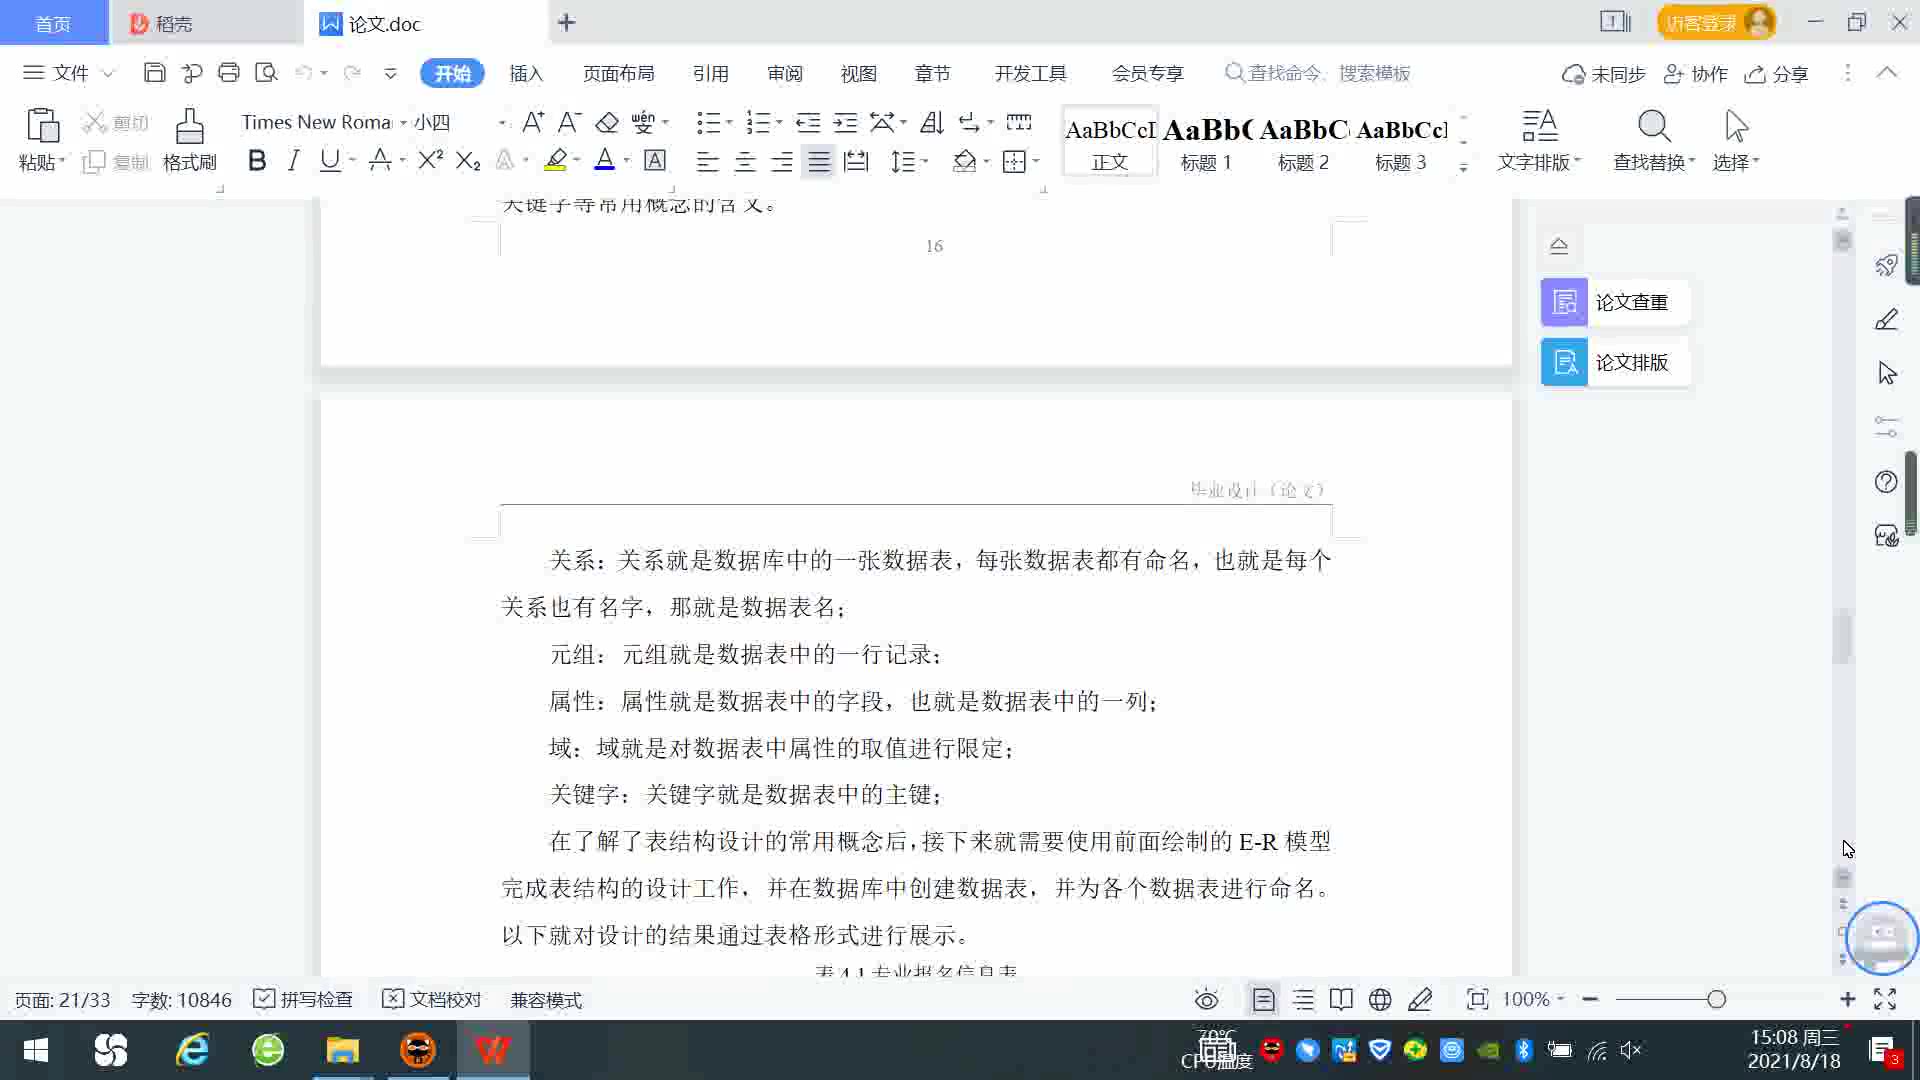
Task: Click the 论文查重 button
Action: (x=1614, y=302)
